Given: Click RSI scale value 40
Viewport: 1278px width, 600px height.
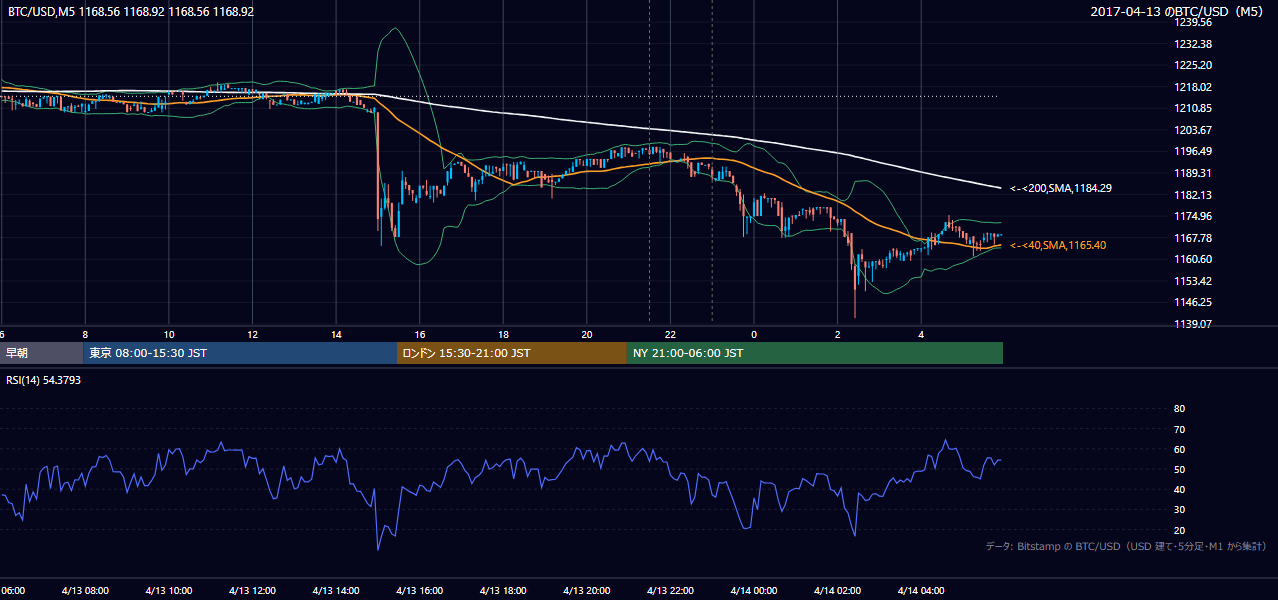Looking at the screenshot, I should coord(1179,490).
